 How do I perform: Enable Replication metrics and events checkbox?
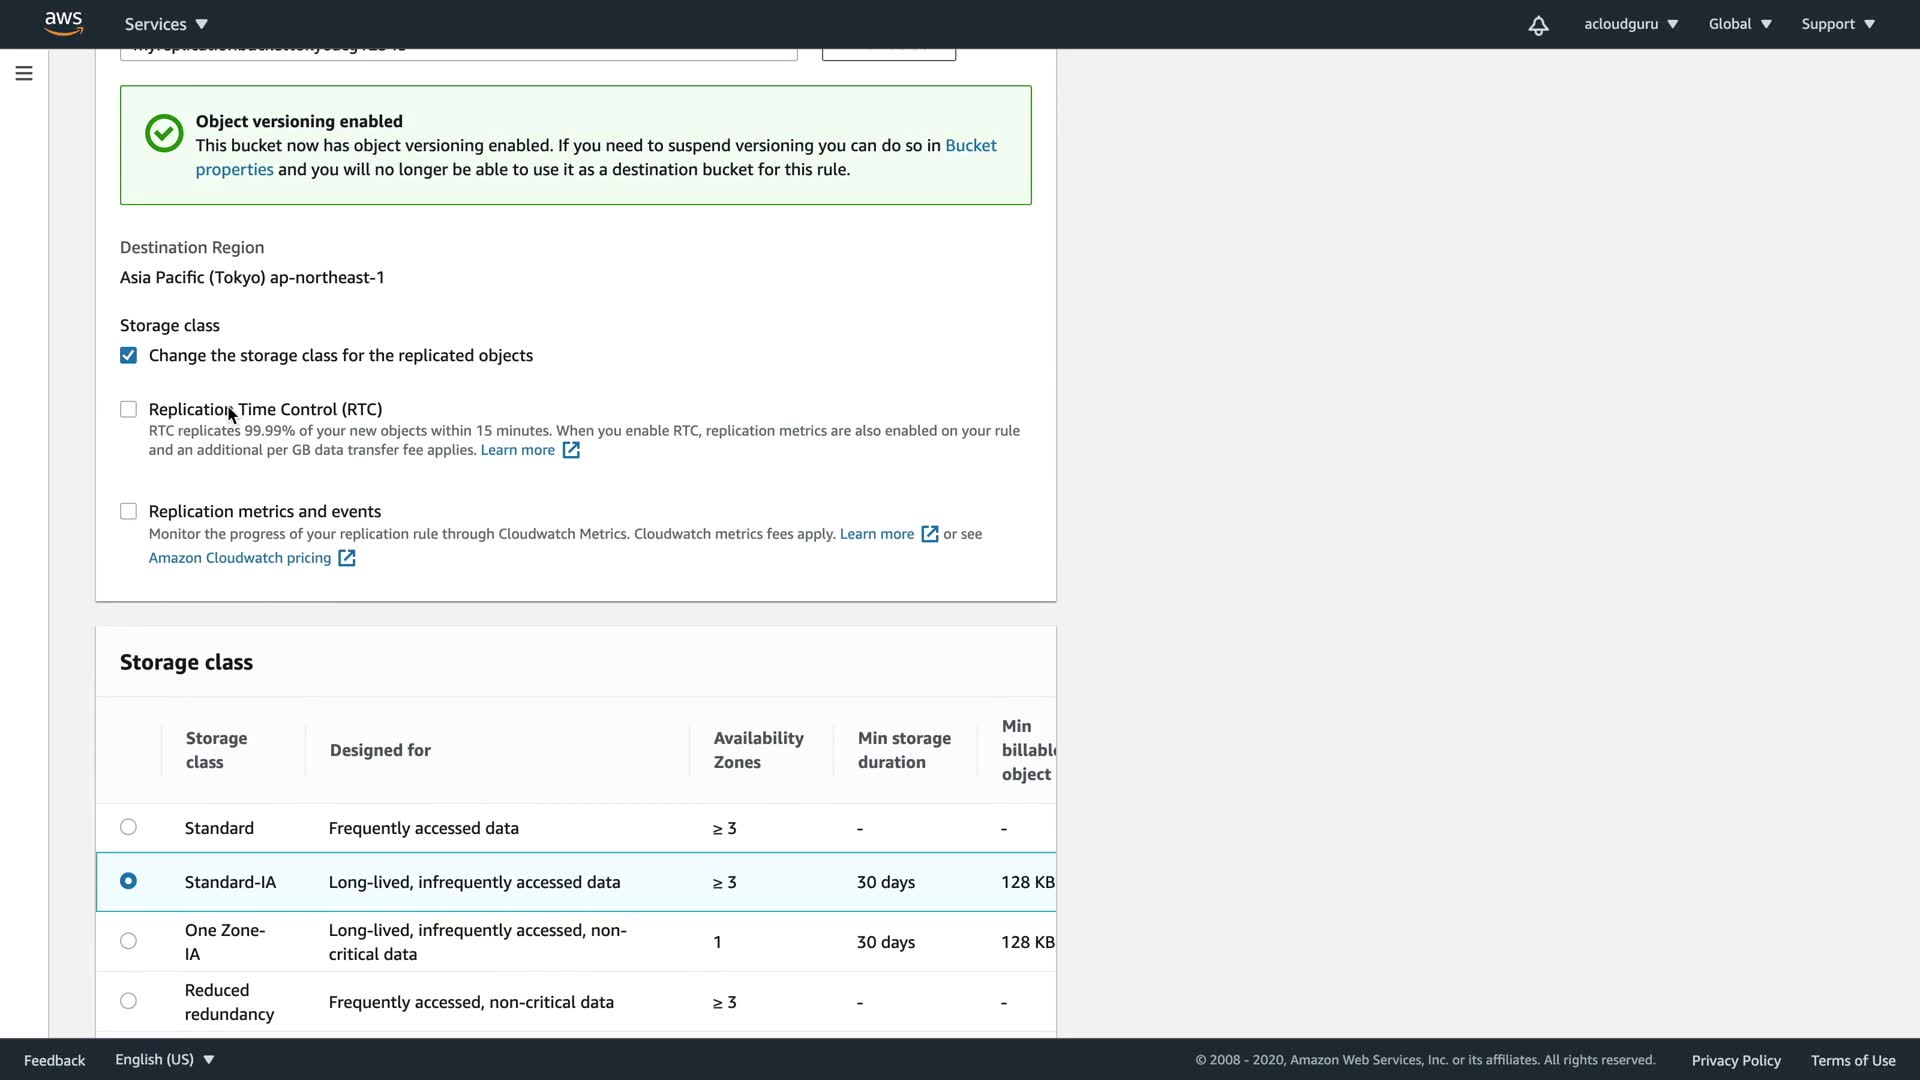(128, 511)
